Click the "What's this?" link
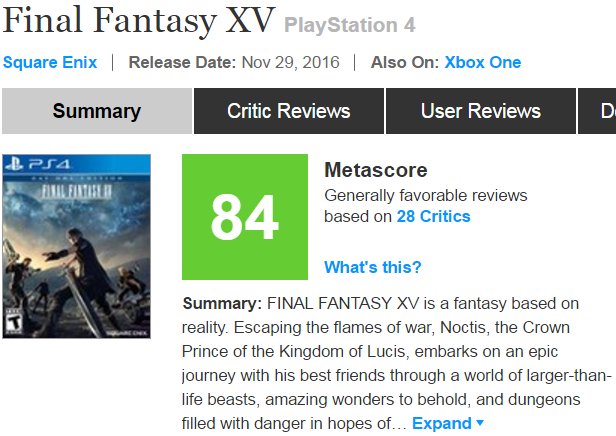 [373, 267]
